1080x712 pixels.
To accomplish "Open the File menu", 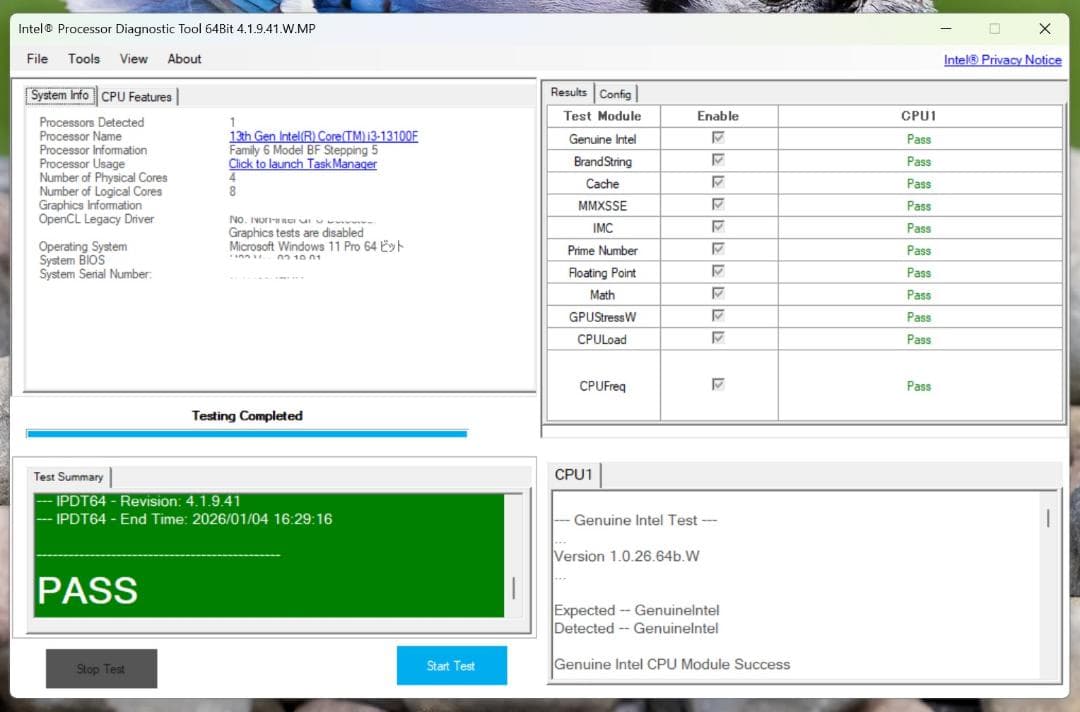I will 37,59.
